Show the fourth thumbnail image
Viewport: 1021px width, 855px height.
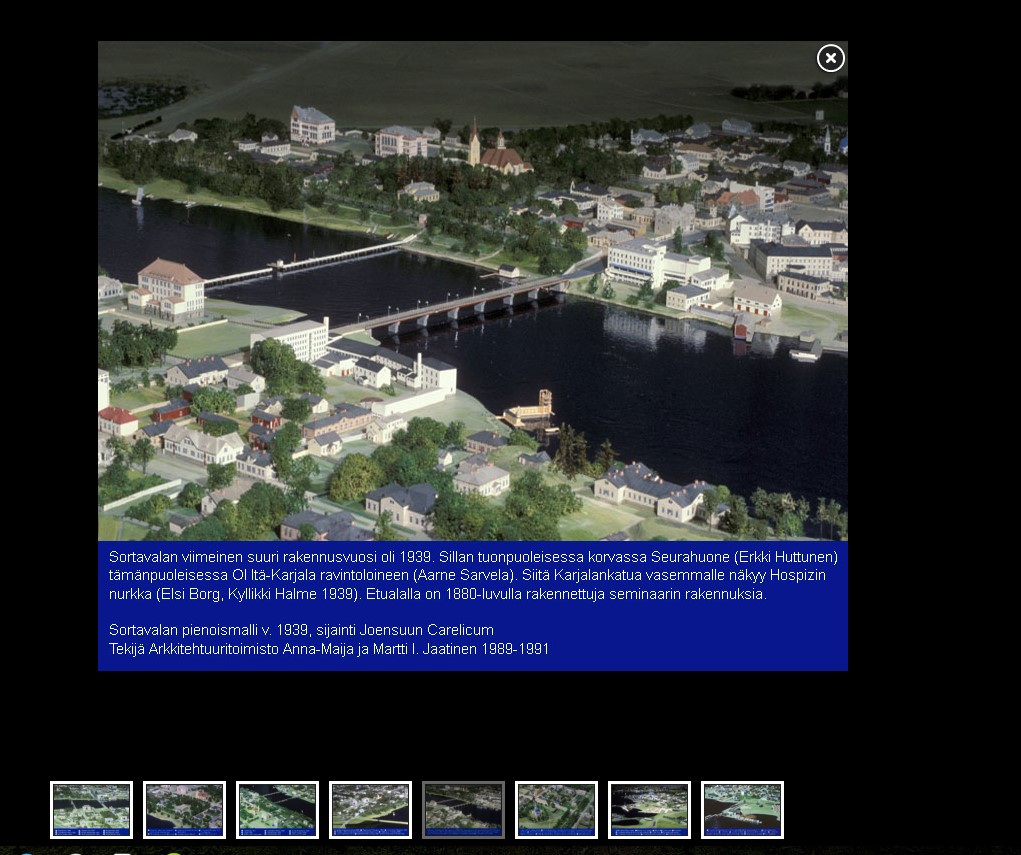(370, 809)
